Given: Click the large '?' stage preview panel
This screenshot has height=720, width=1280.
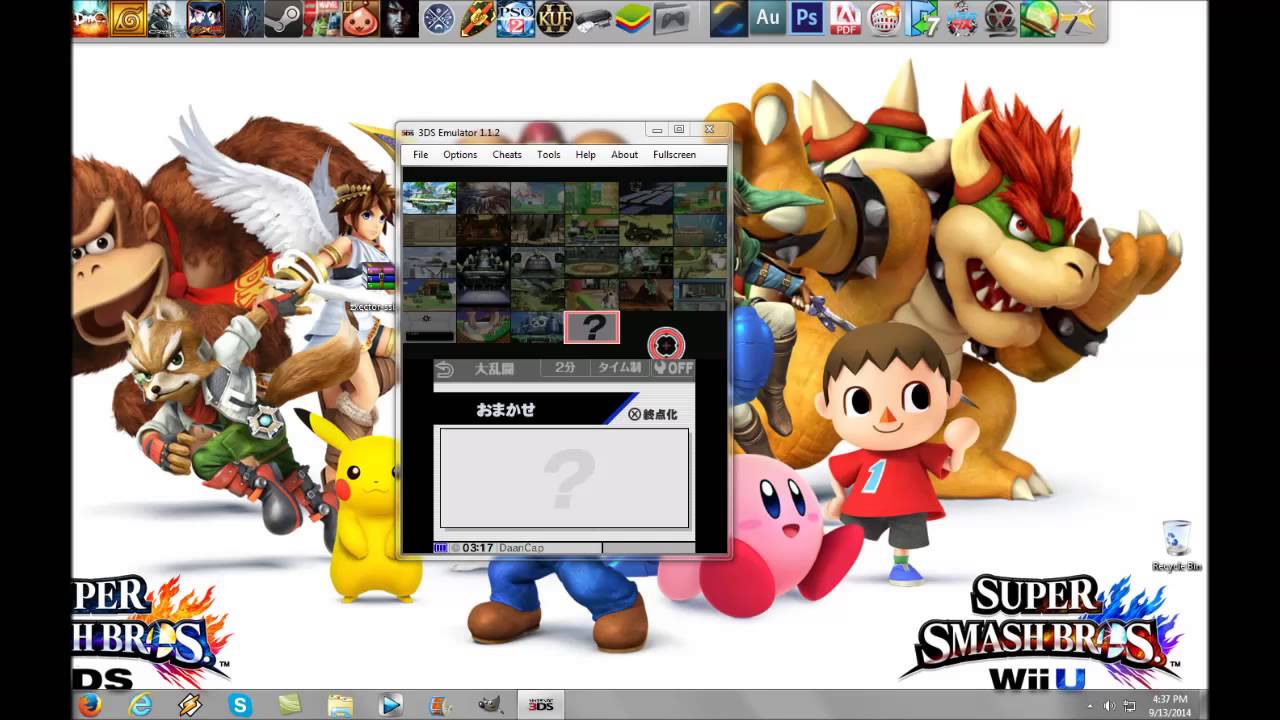Looking at the screenshot, I should tap(564, 478).
